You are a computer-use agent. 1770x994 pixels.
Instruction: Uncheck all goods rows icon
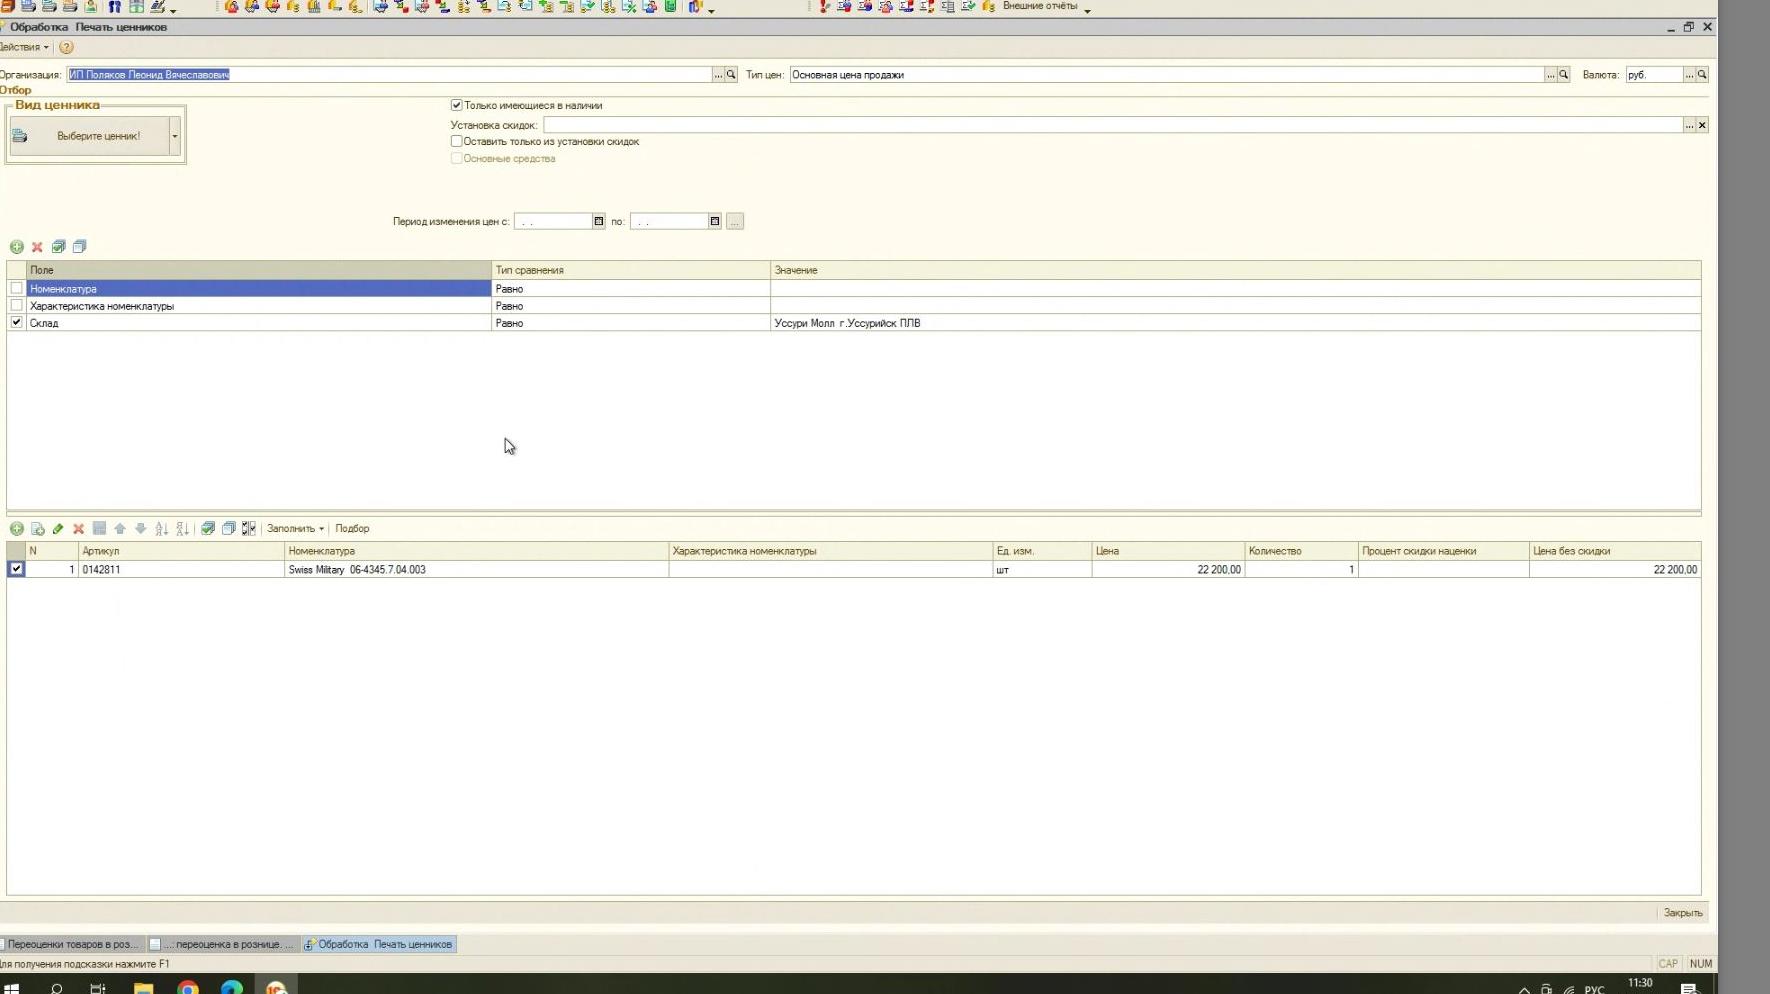point(229,529)
